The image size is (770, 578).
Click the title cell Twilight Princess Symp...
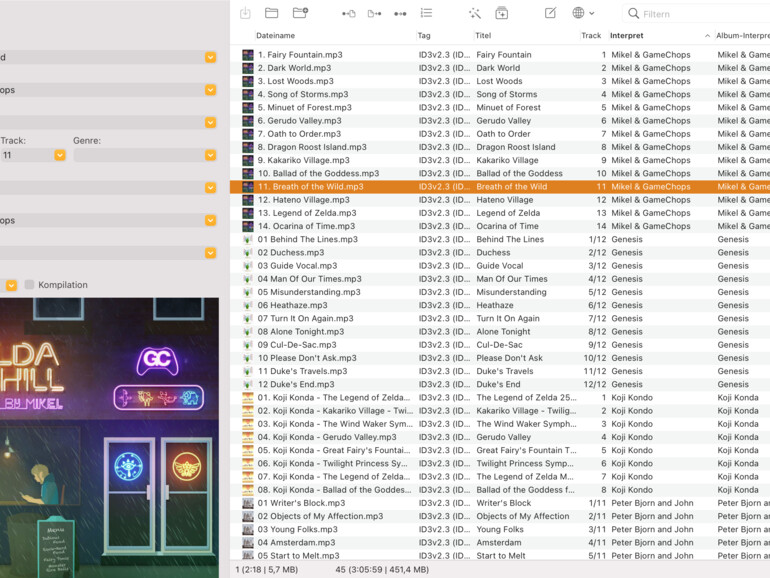525,464
